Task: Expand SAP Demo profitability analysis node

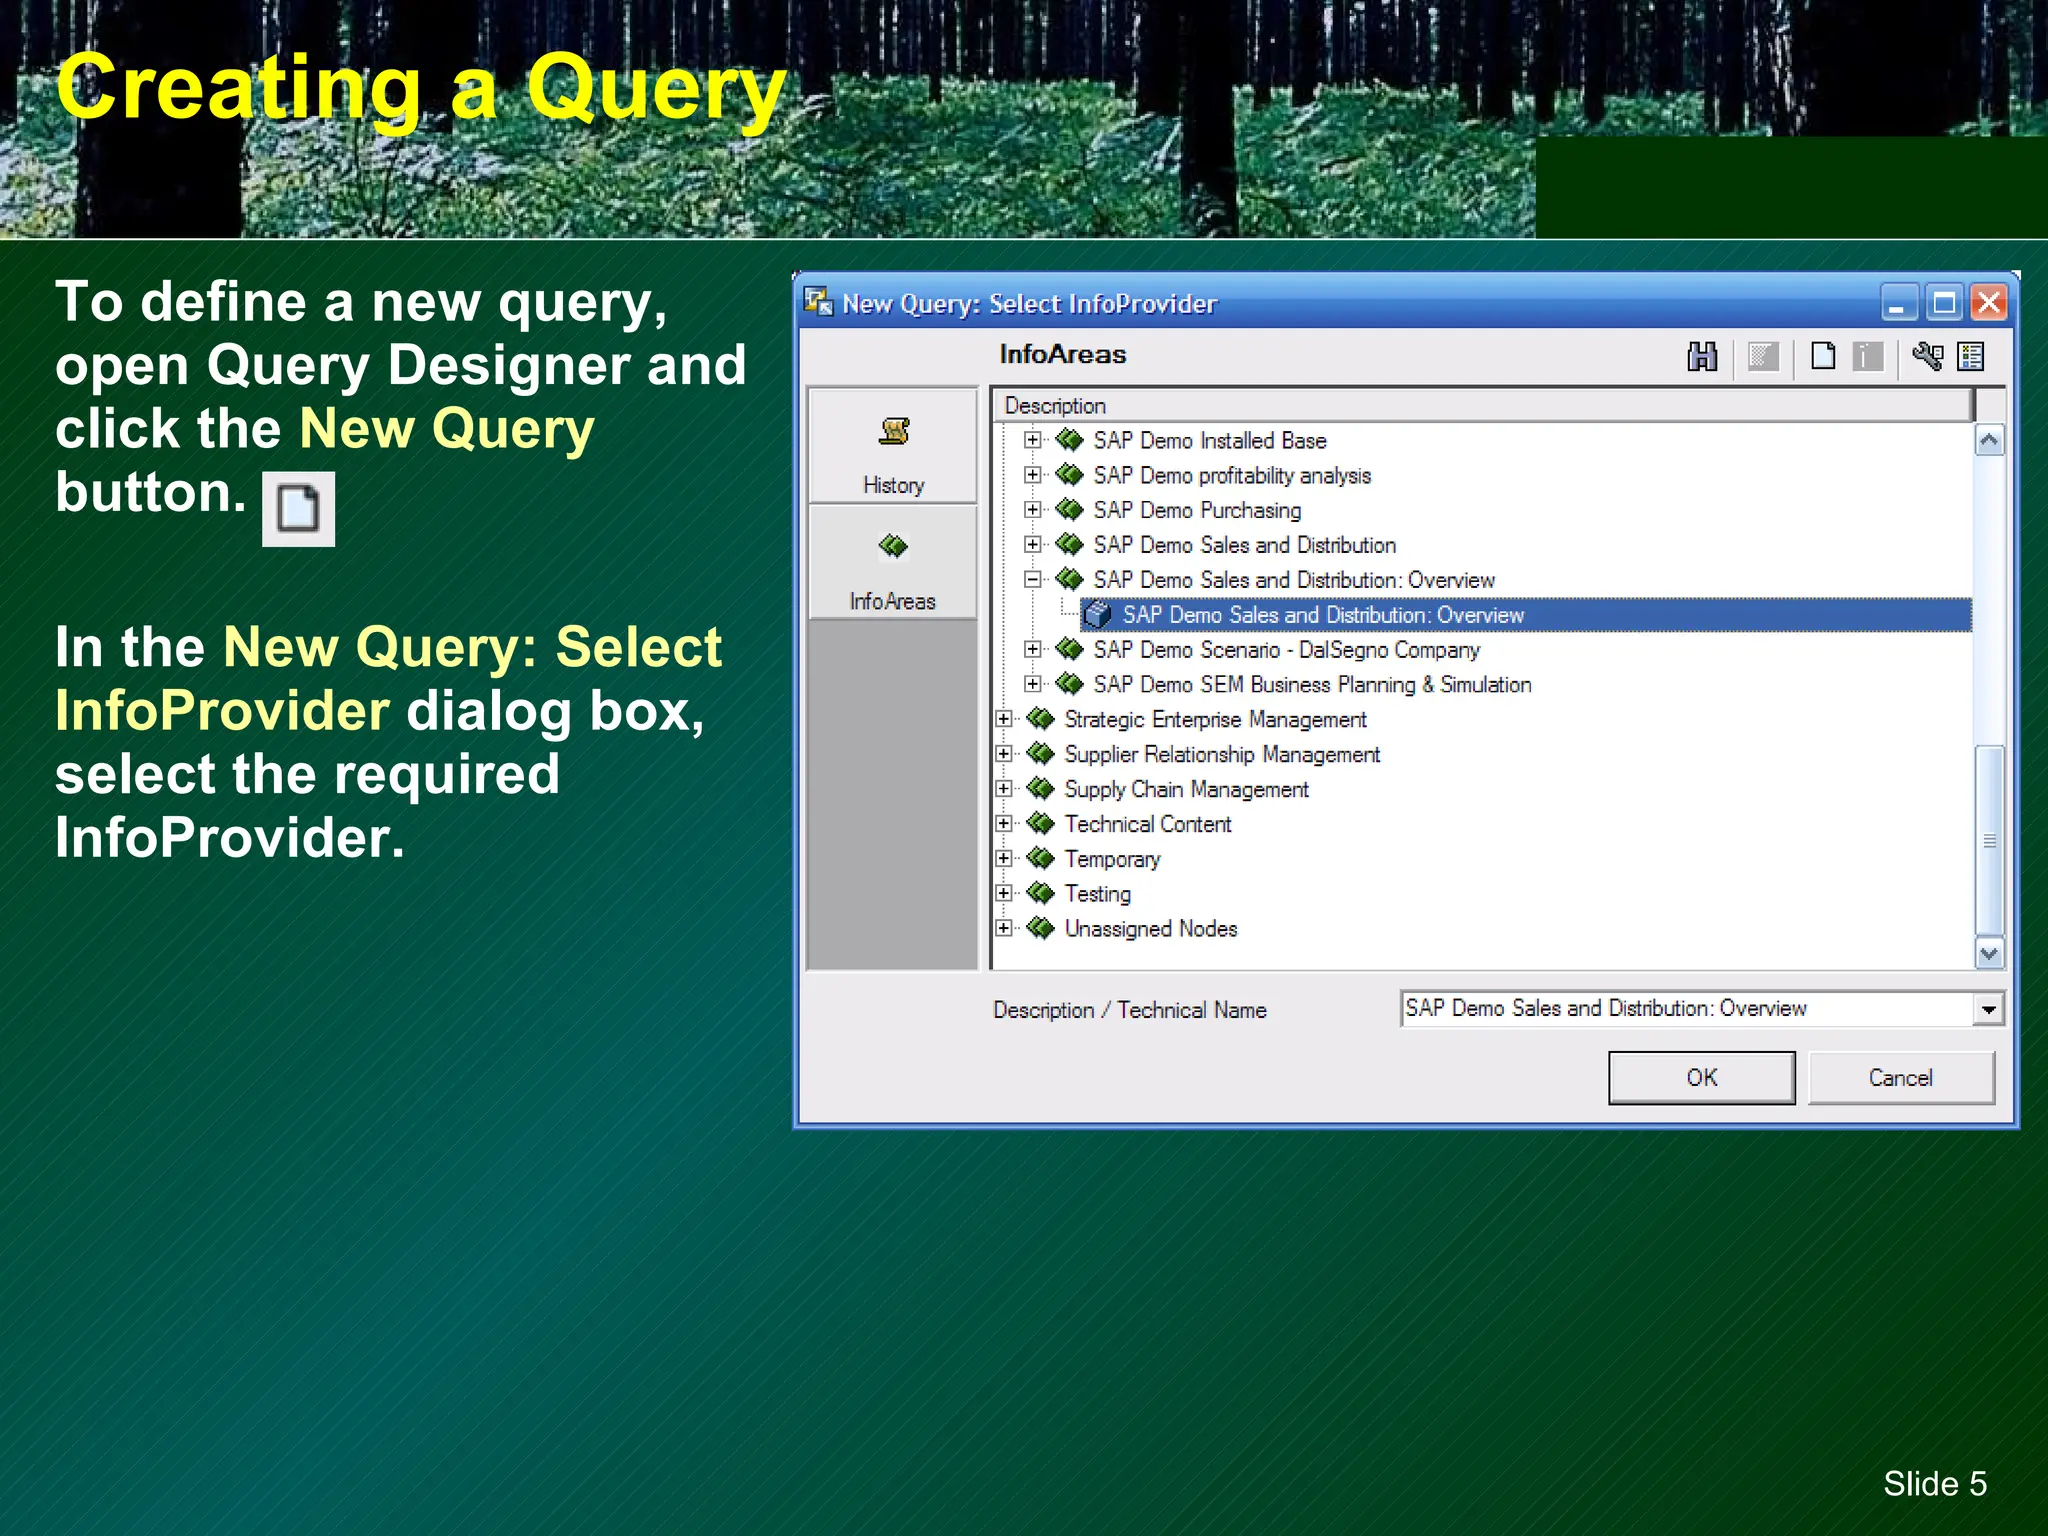Action: [x=1033, y=475]
